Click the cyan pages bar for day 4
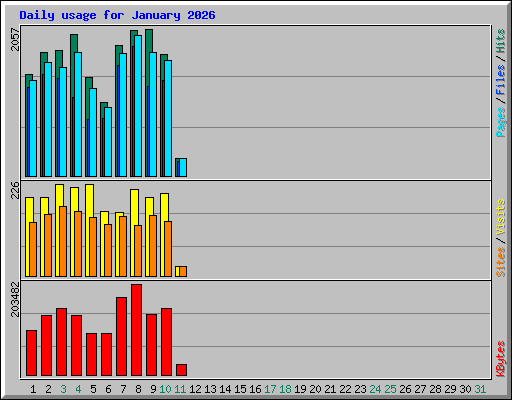 click(x=78, y=114)
